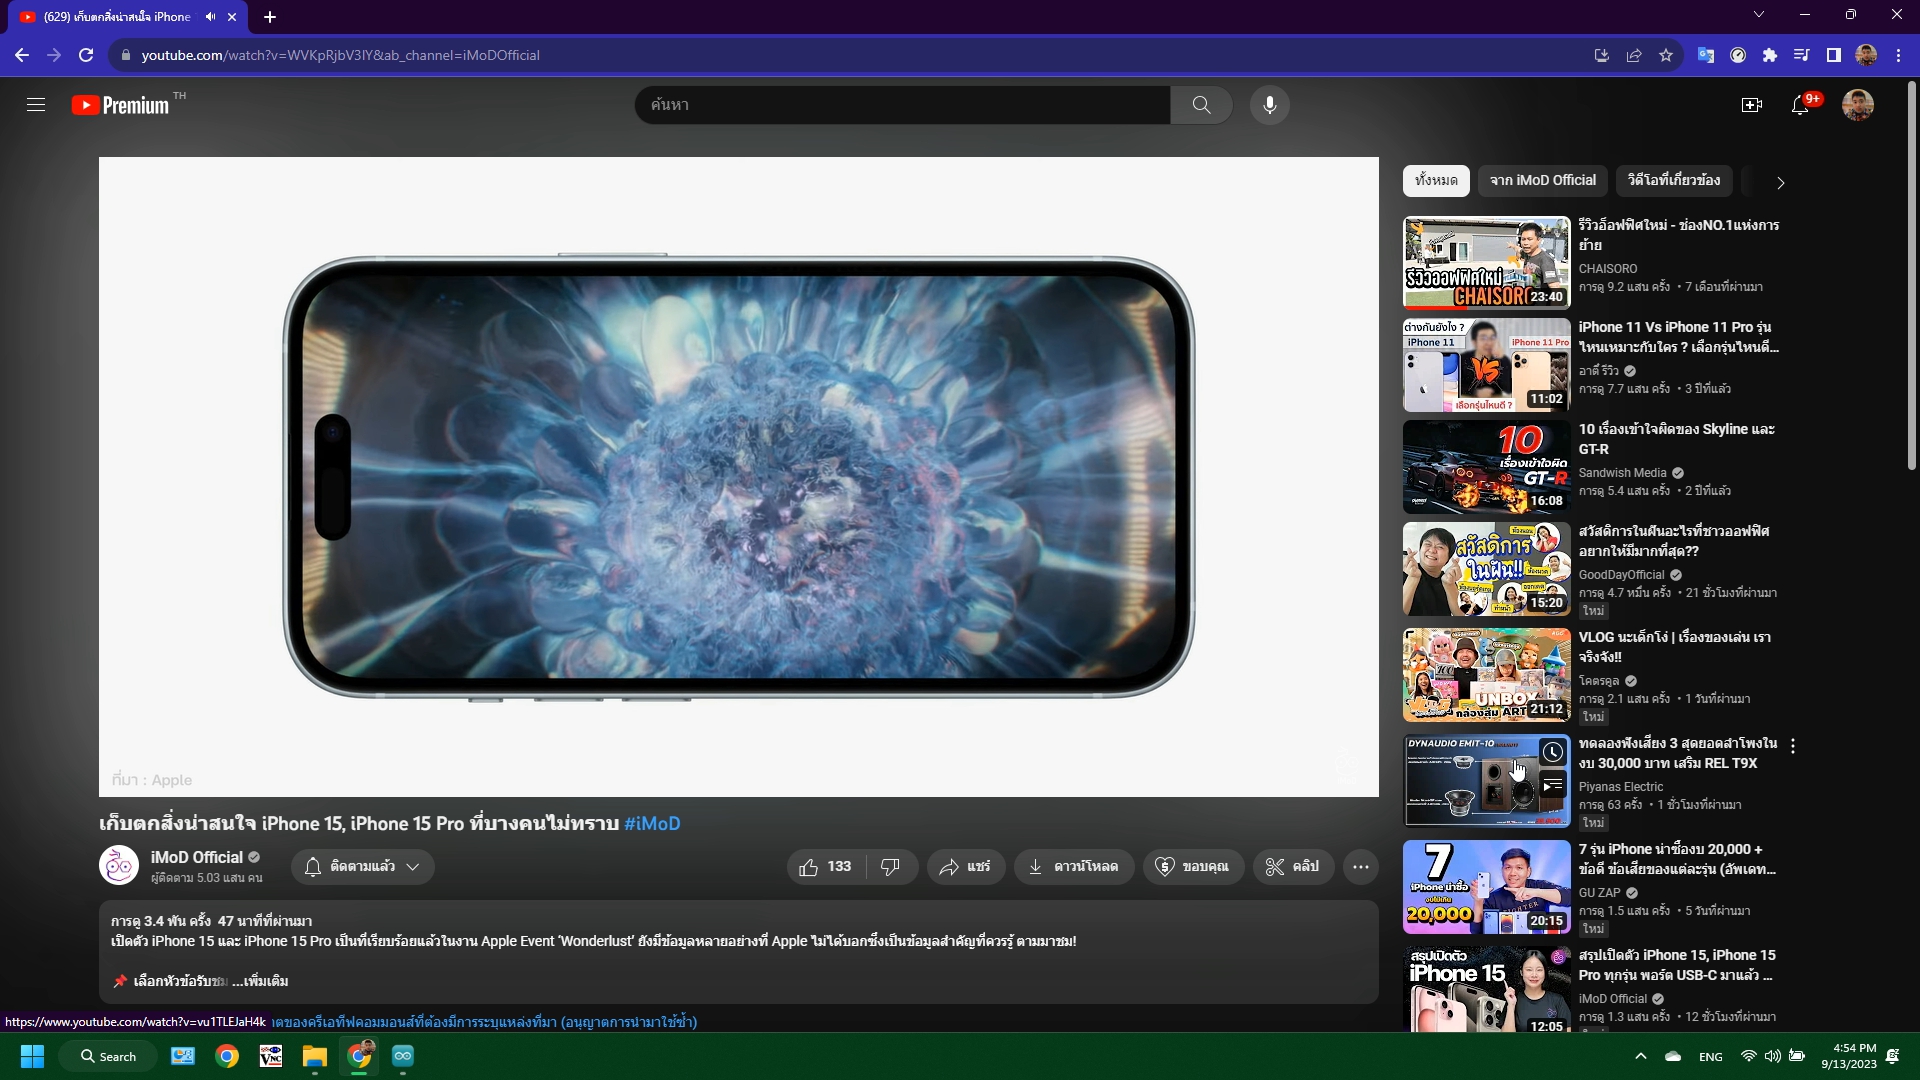Image resolution: width=1920 pixels, height=1080 pixels.
Task: Start voice search with microphone icon
Action: [1269, 105]
